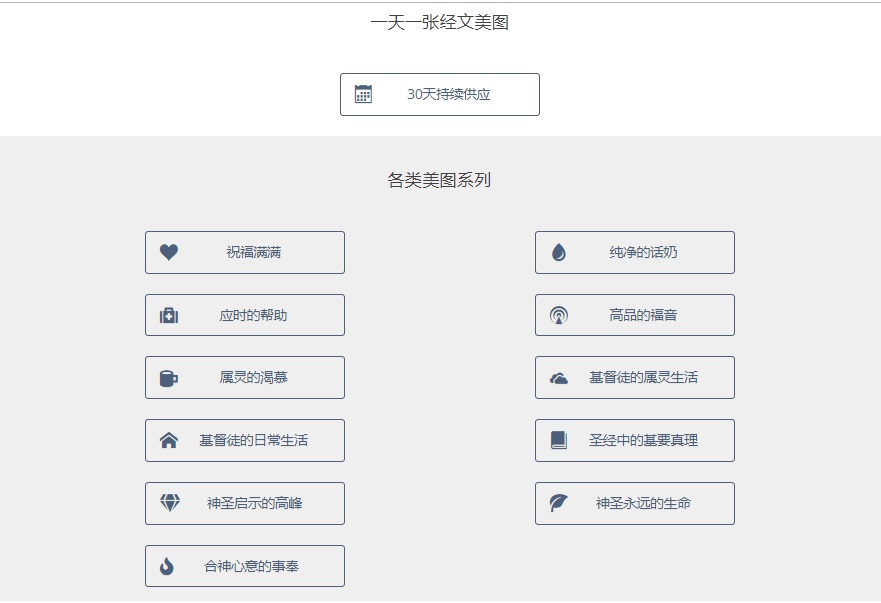
Task: Open the 属灵的渴慕 series
Action: (254, 378)
